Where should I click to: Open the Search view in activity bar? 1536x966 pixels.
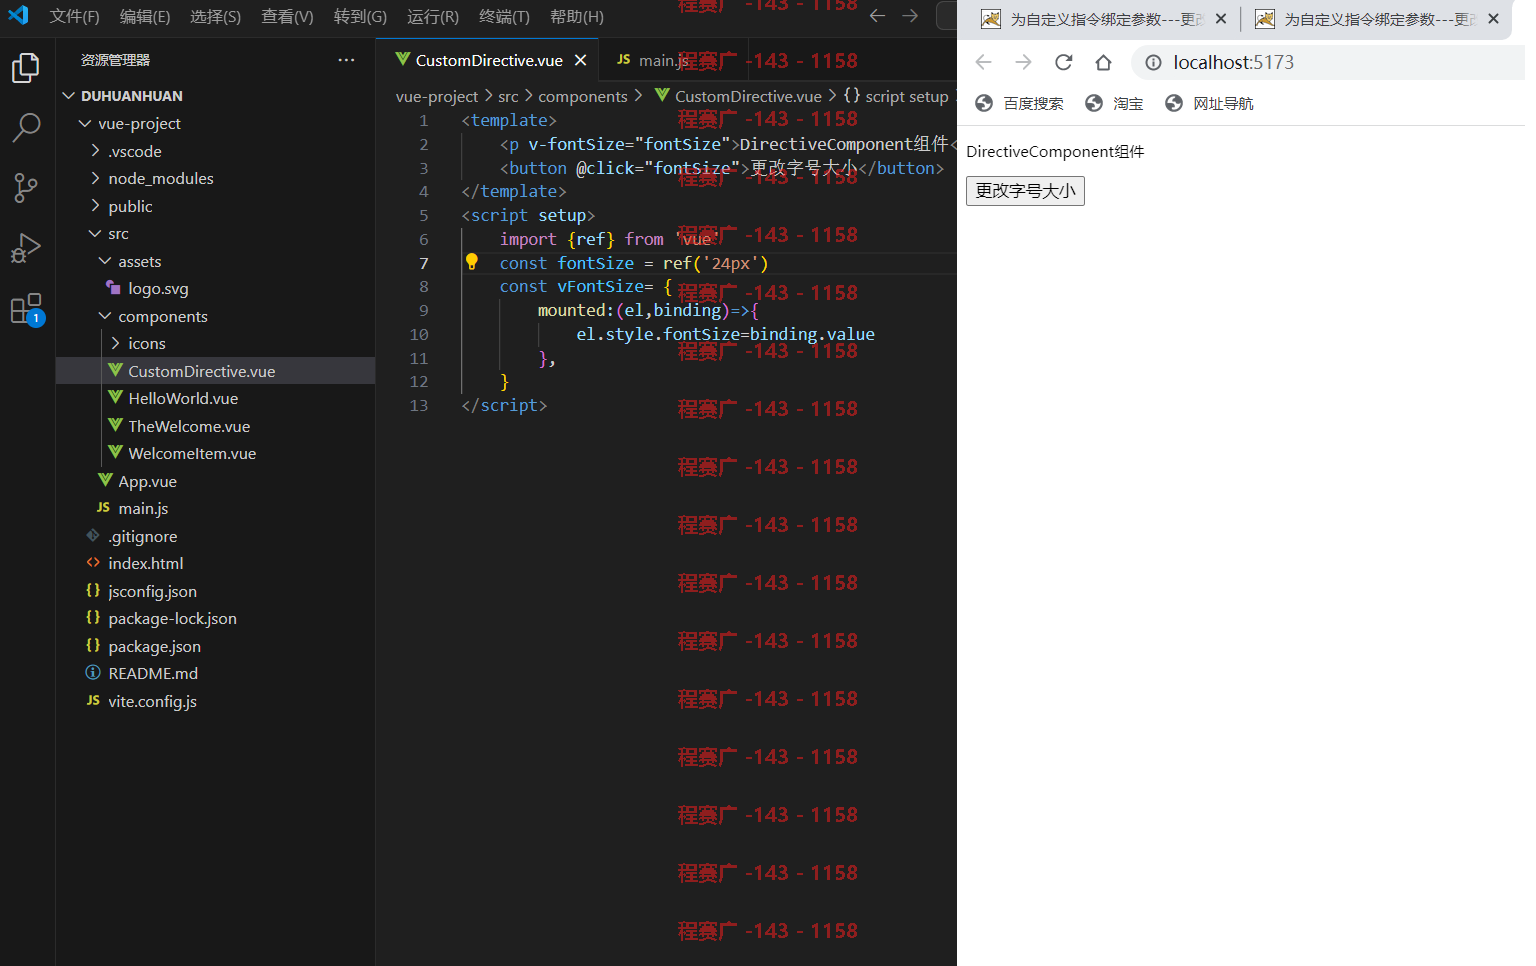26,127
